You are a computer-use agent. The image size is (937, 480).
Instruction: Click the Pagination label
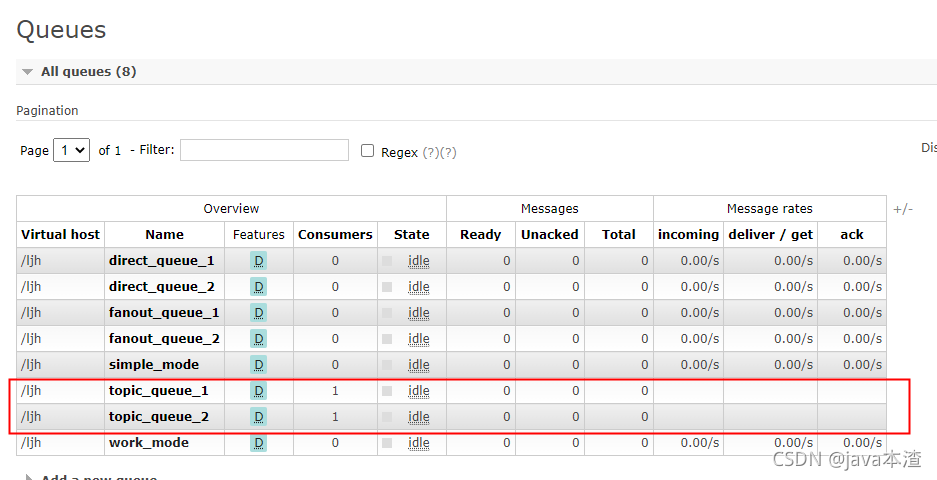[47, 111]
